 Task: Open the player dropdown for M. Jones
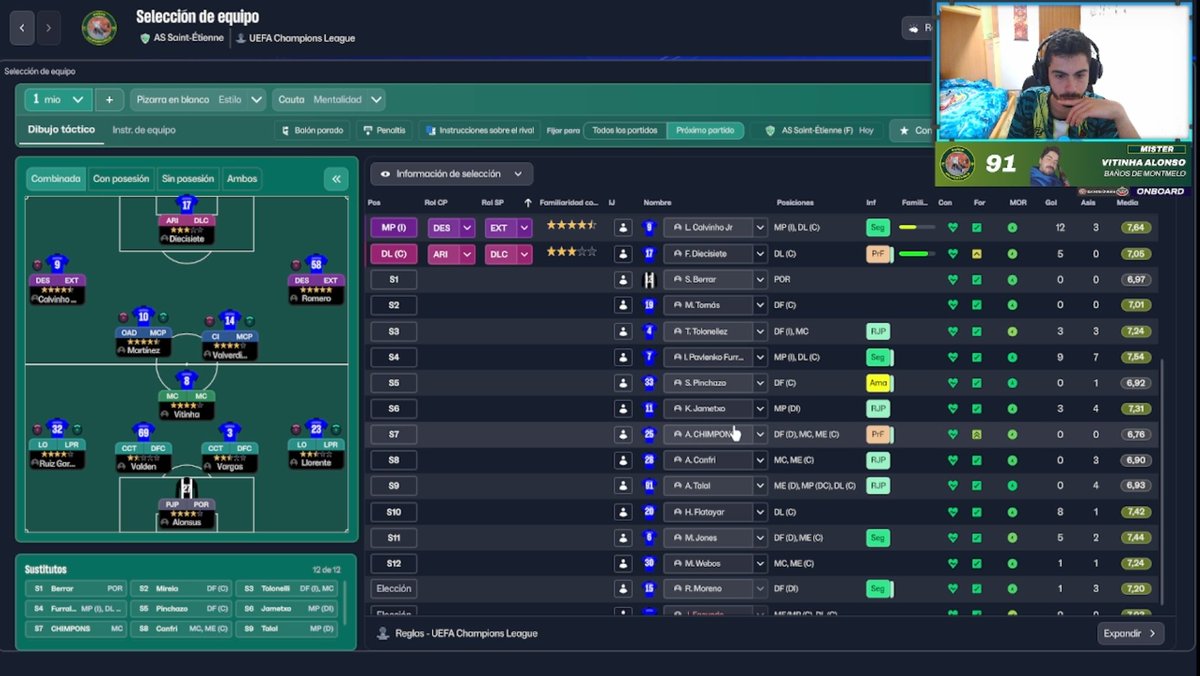[759, 537]
